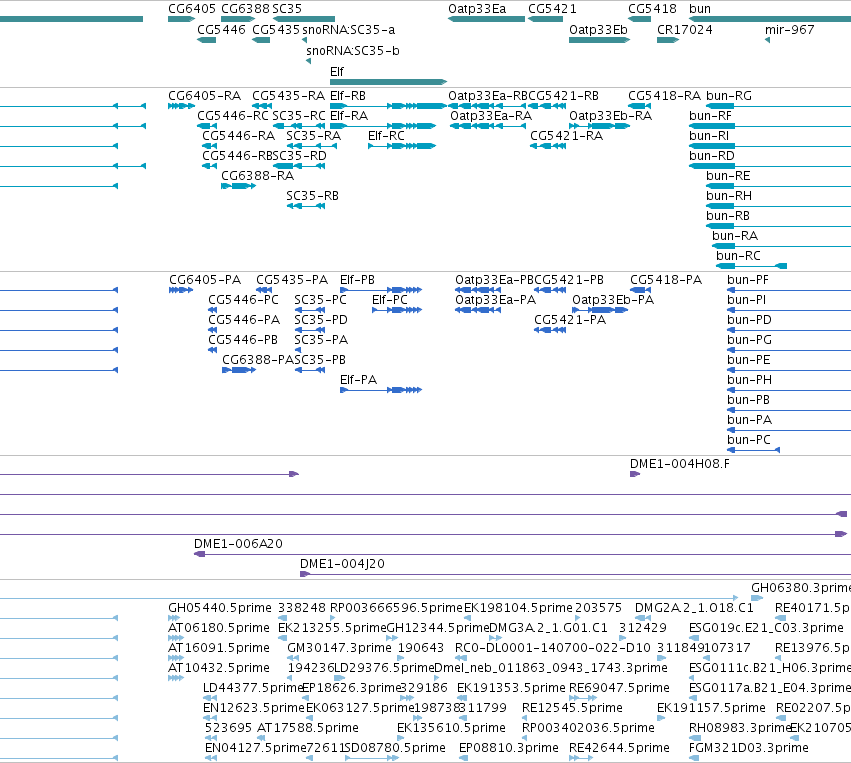The width and height of the screenshot is (851, 763).
Task: Click the LD44377.5prime EST label
Action: pyautogui.click(x=252, y=688)
